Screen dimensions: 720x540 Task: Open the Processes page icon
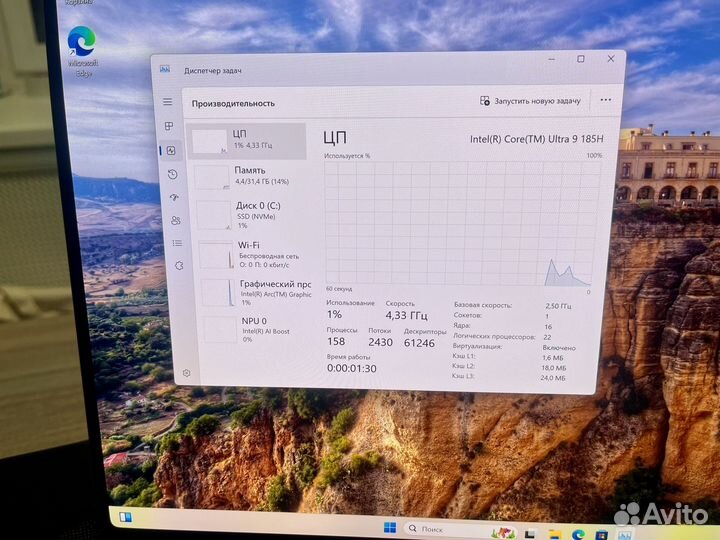(169, 126)
